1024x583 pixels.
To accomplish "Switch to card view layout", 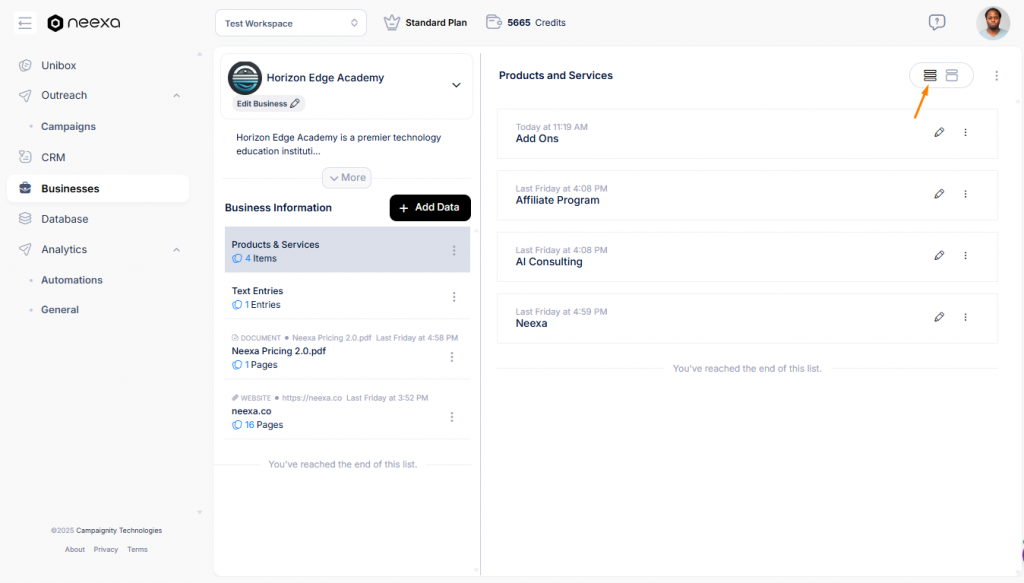I will point(952,75).
